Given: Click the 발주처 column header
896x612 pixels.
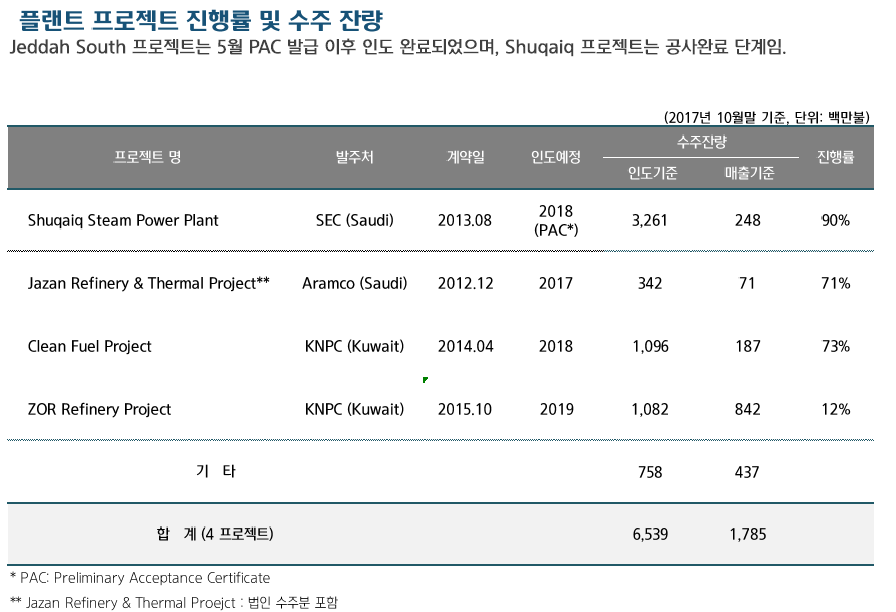Looking at the screenshot, I should pyautogui.click(x=353, y=157).
